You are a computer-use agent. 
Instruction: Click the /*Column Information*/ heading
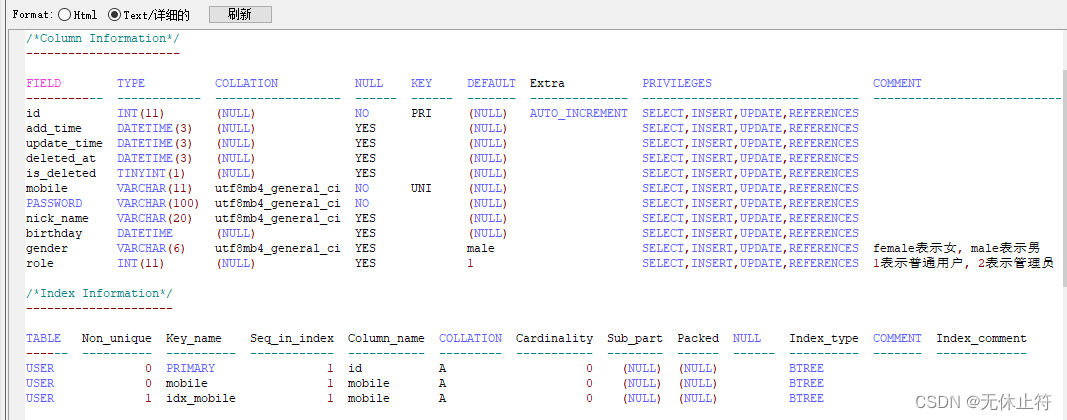coord(103,38)
